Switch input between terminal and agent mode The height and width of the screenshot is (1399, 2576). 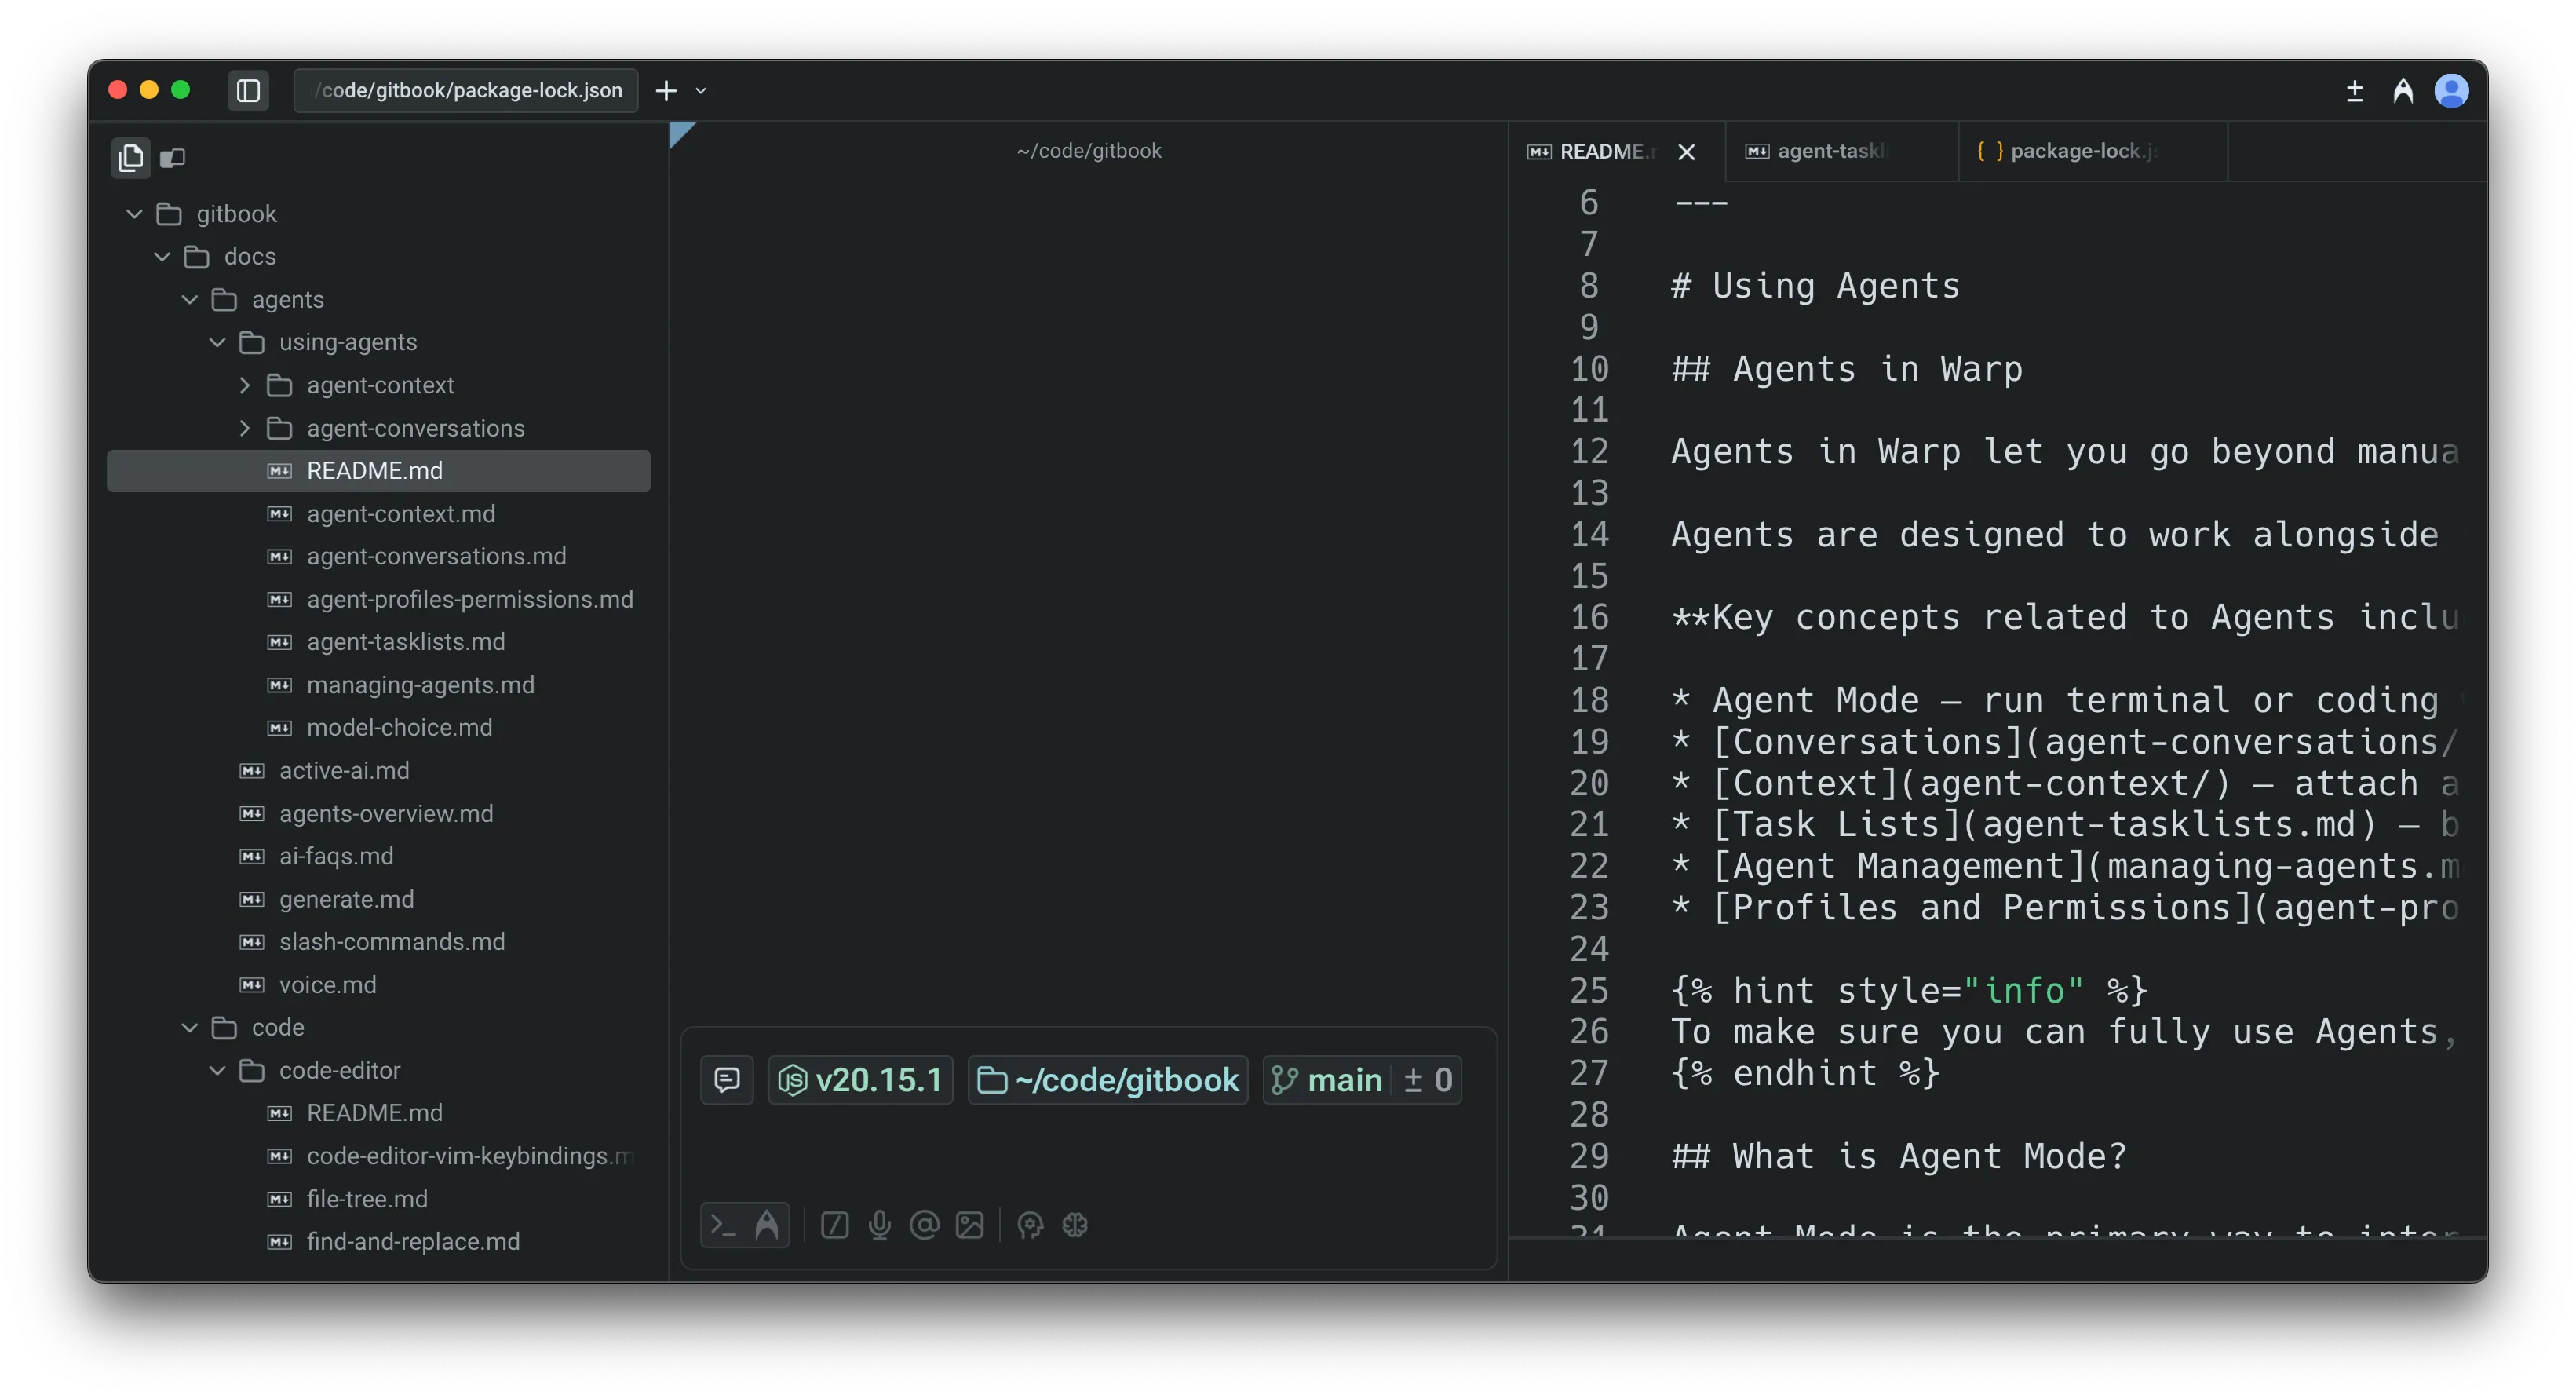745,1224
